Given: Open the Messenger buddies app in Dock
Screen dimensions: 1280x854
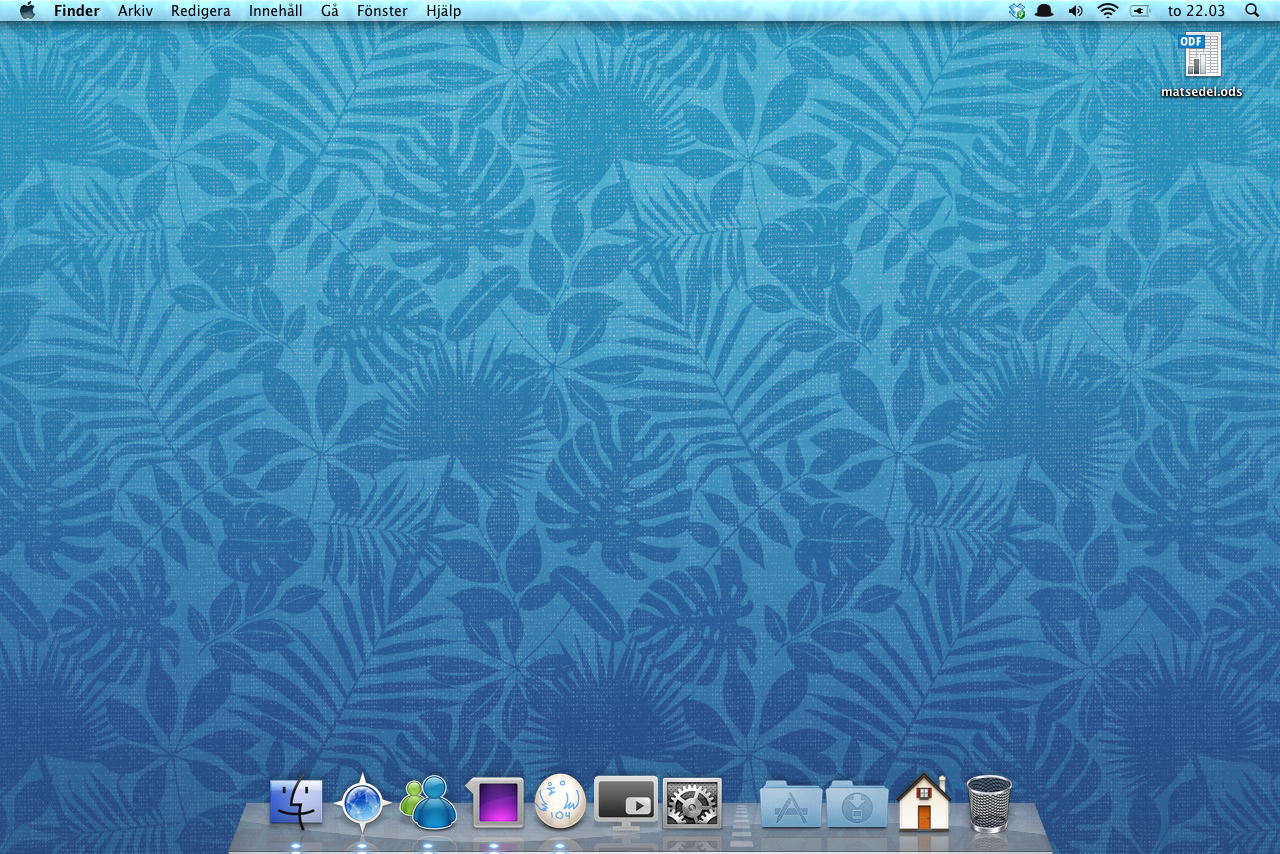Looking at the screenshot, I should (428, 803).
